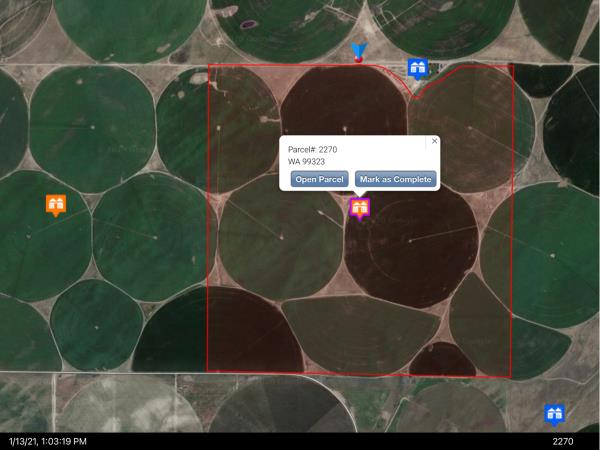Click parcel number 2270 in status bar
This screenshot has height=450, width=600.
(x=562, y=441)
